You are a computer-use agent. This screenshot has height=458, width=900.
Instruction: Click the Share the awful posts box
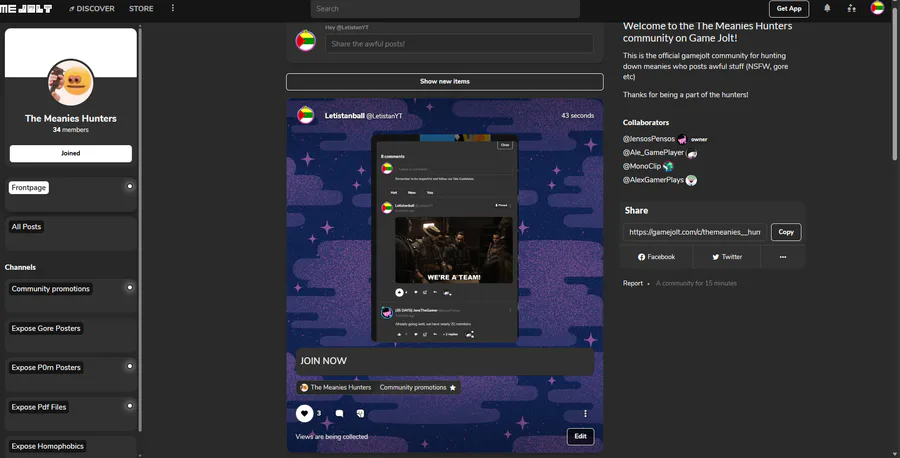tap(459, 44)
